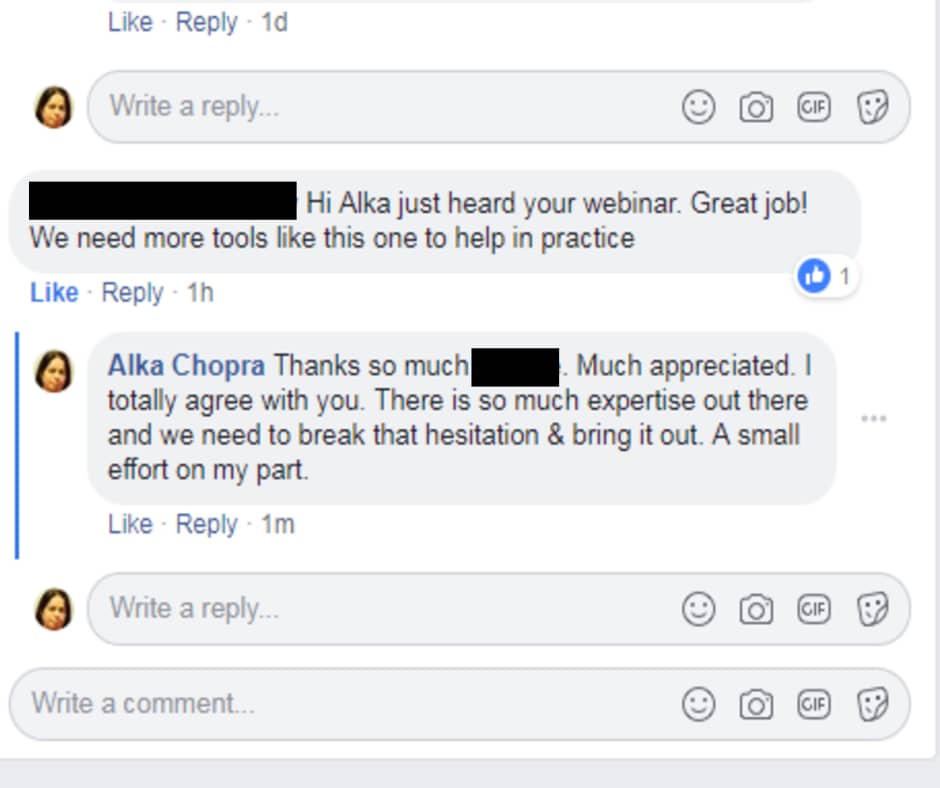Viewport: 940px width, 788px height.
Task: Reply to Alka Chopra's 1m ago comment
Action: click(x=206, y=524)
